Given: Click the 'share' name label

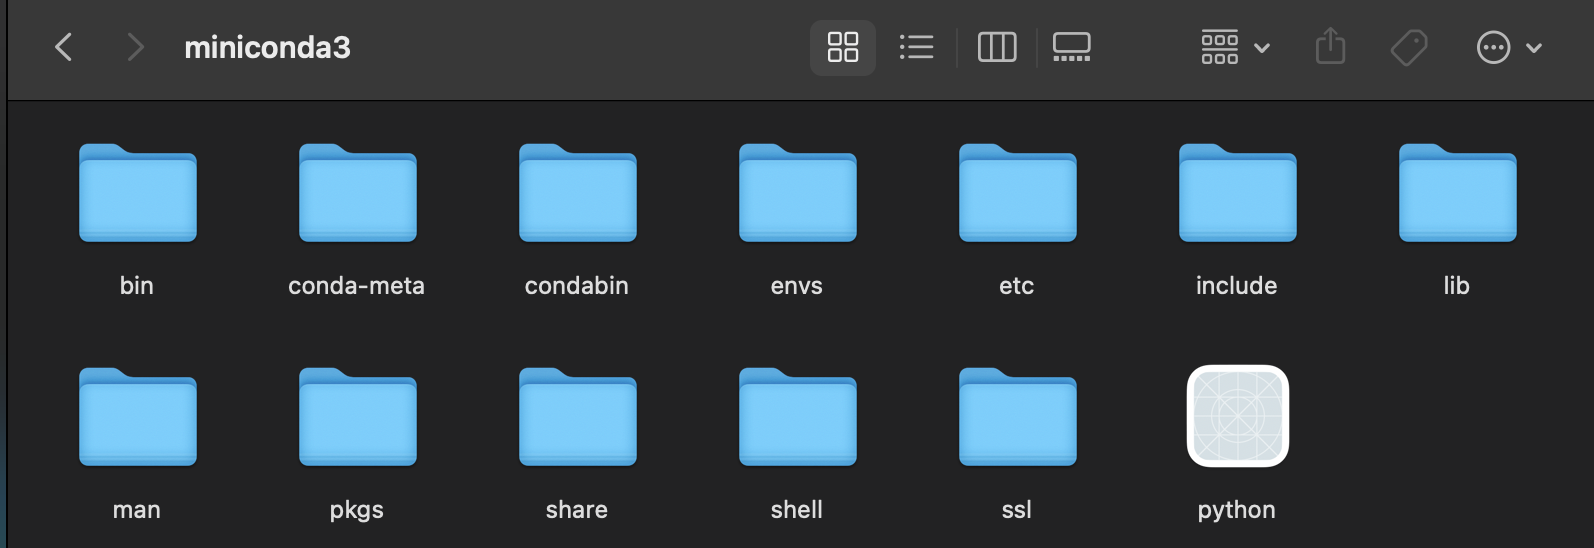Looking at the screenshot, I should 577,510.
